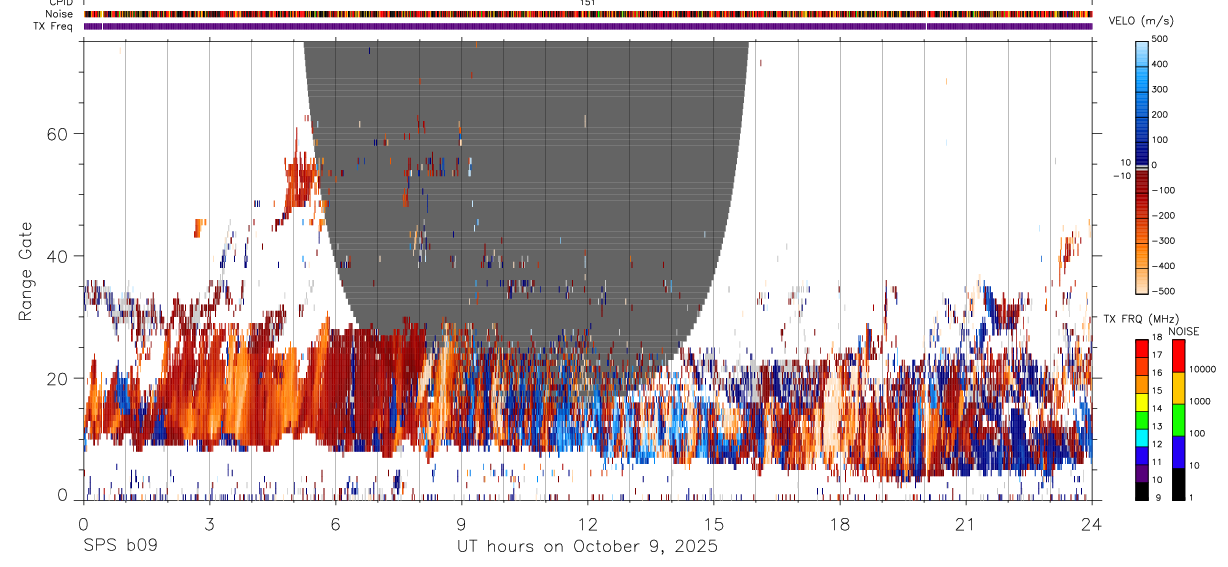Image resolution: width=1228 pixels, height=567 pixels.
Task: Click hour 9 on the UT time axis
Action: (x=461, y=523)
